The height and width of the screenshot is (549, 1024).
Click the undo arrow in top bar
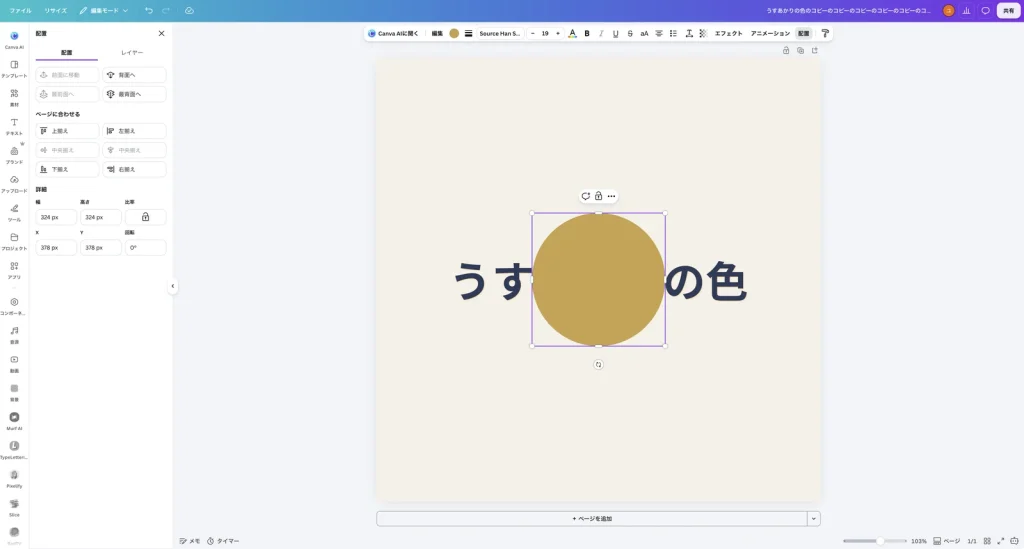click(x=149, y=10)
